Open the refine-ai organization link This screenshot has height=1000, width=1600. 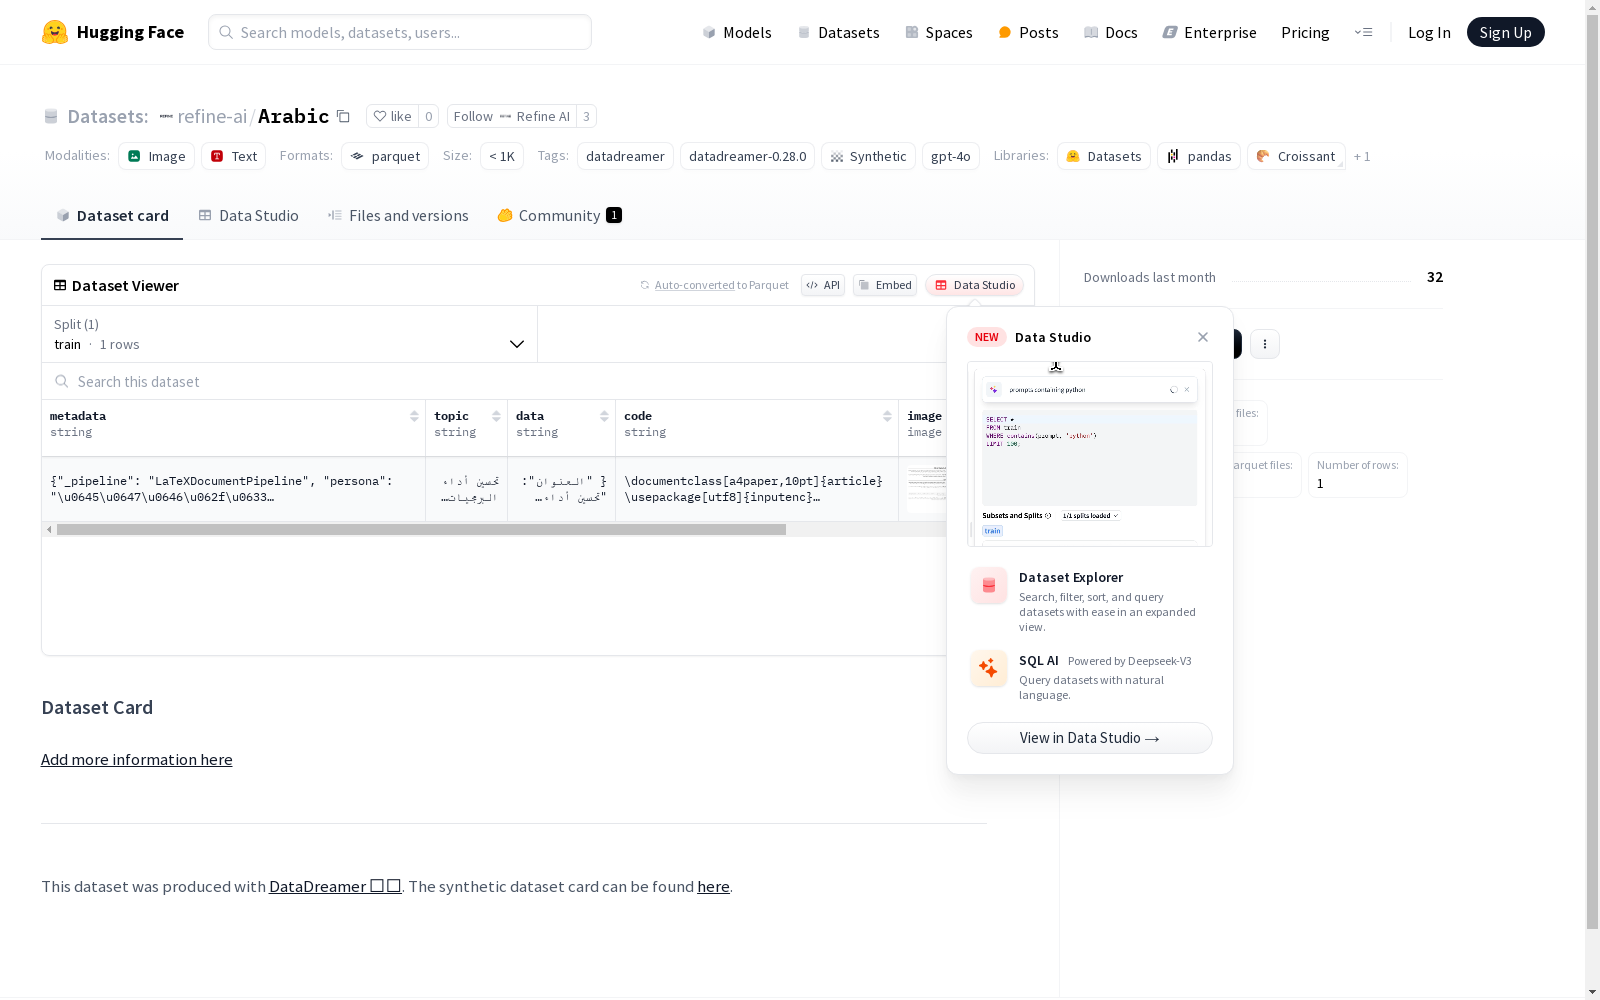click(212, 116)
